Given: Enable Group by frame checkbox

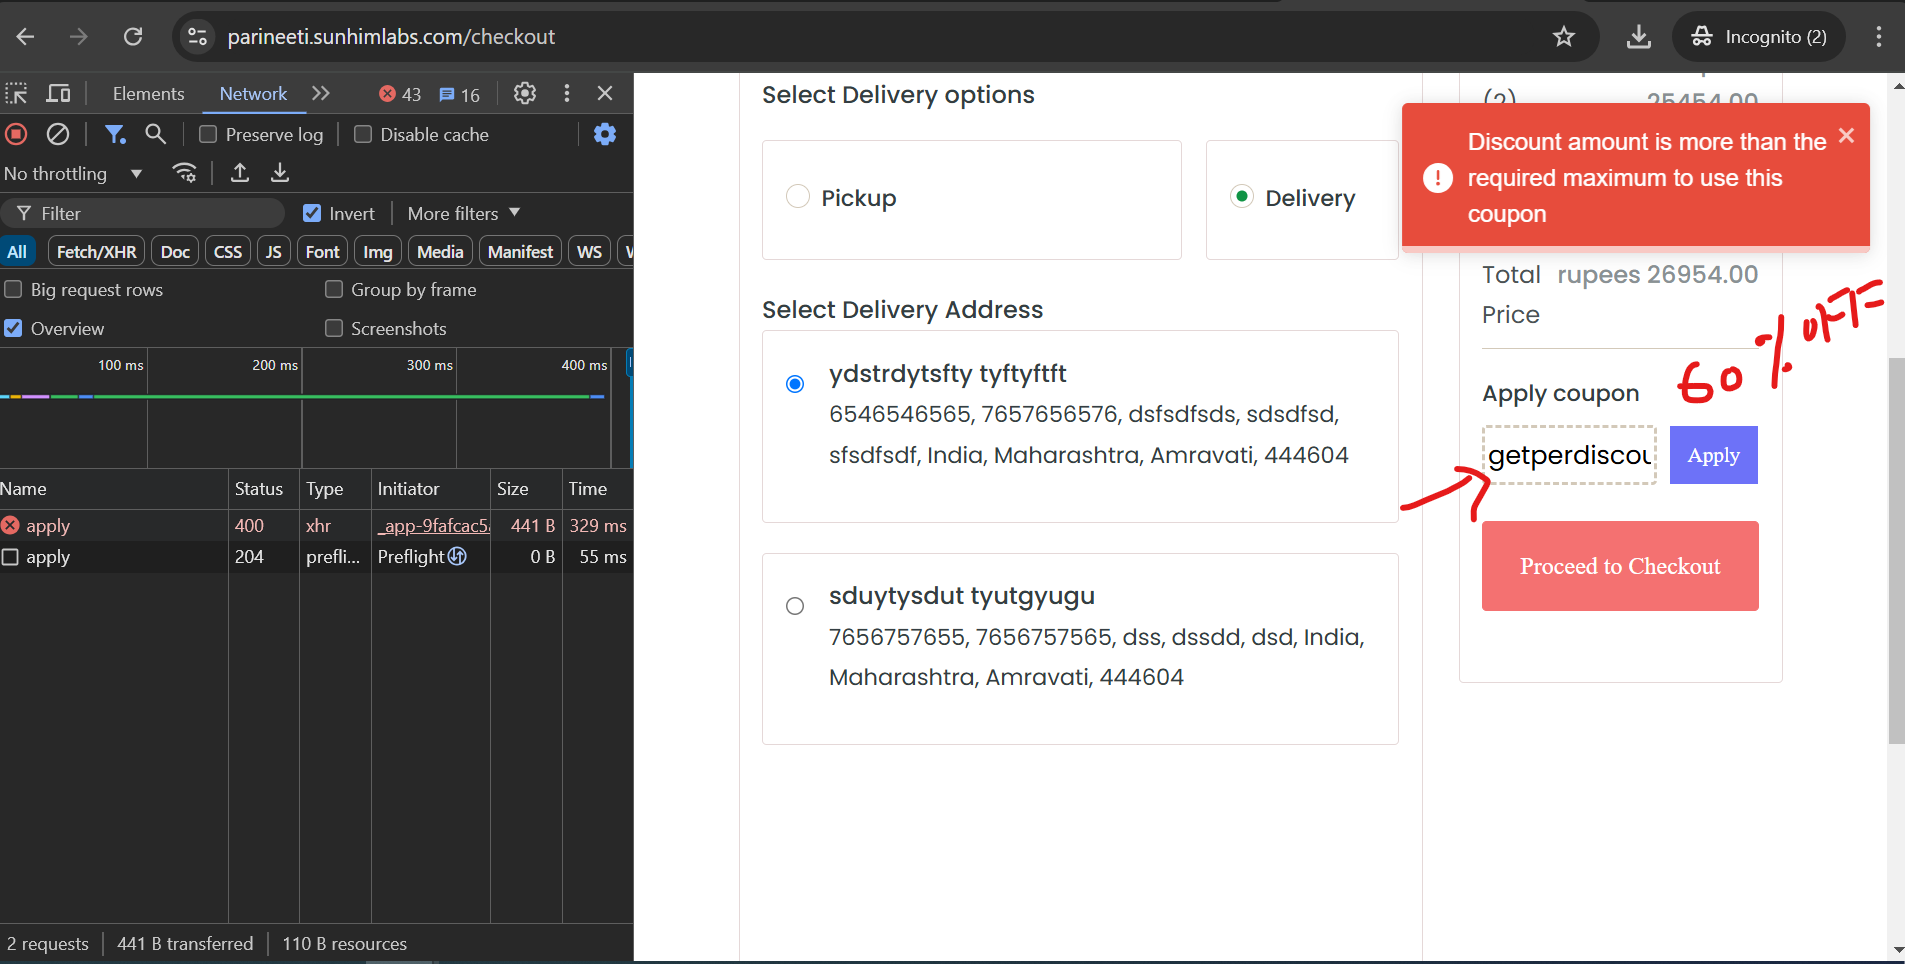Looking at the screenshot, I should click(334, 289).
